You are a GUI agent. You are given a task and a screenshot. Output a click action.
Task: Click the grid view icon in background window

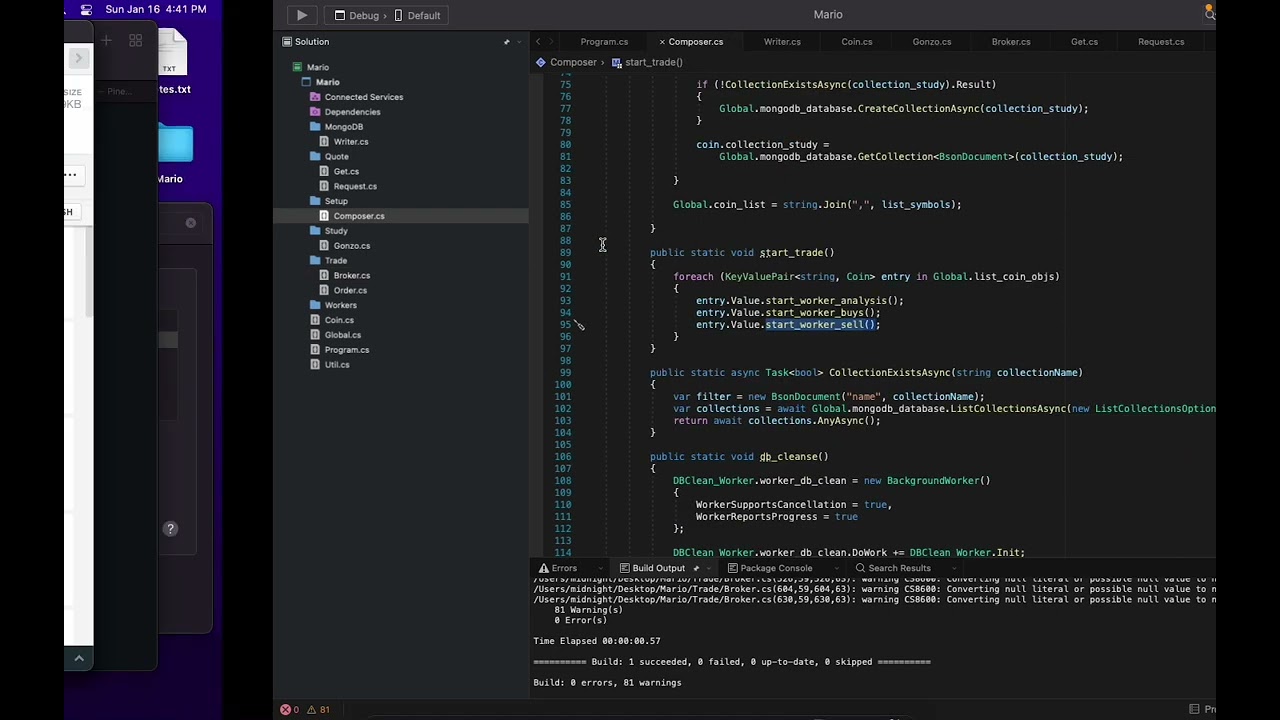136,40
